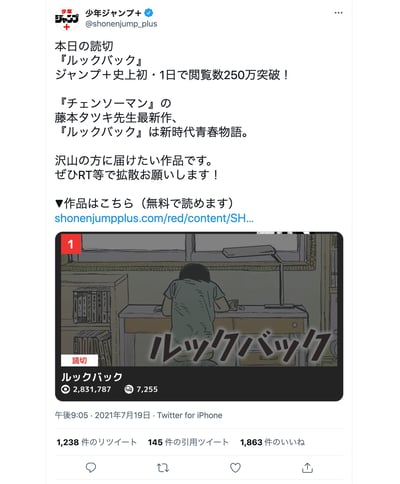This screenshot has width=400, height=484.
Task: Click the comment count icon 7,255
Action: click(141, 389)
